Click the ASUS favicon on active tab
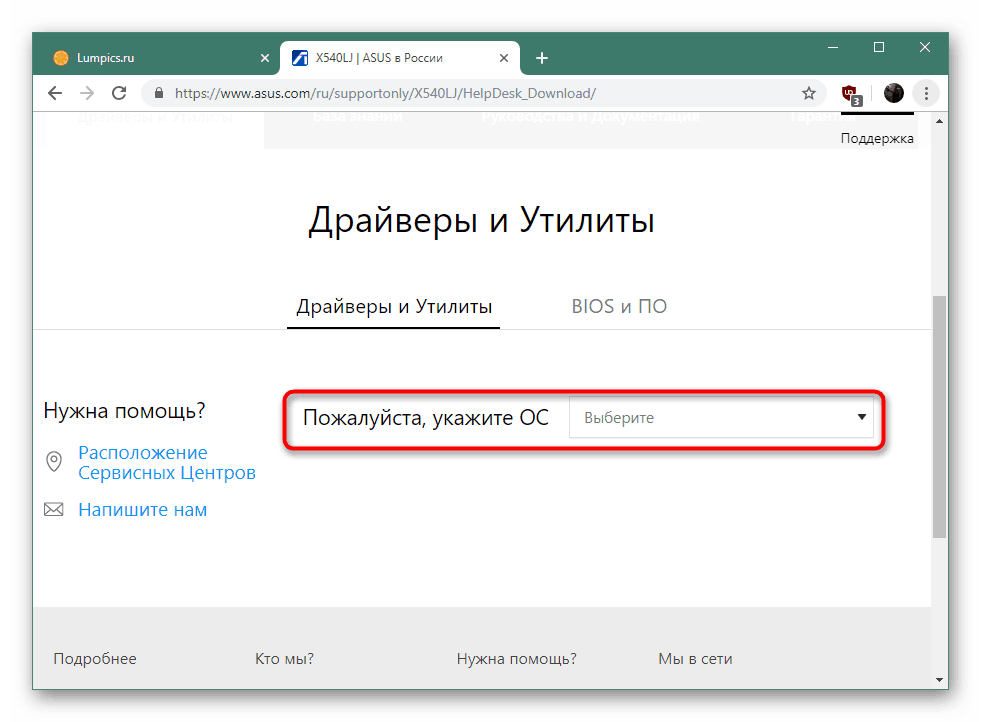Image resolution: width=981 pixels, height=722 pixels. 300,58
